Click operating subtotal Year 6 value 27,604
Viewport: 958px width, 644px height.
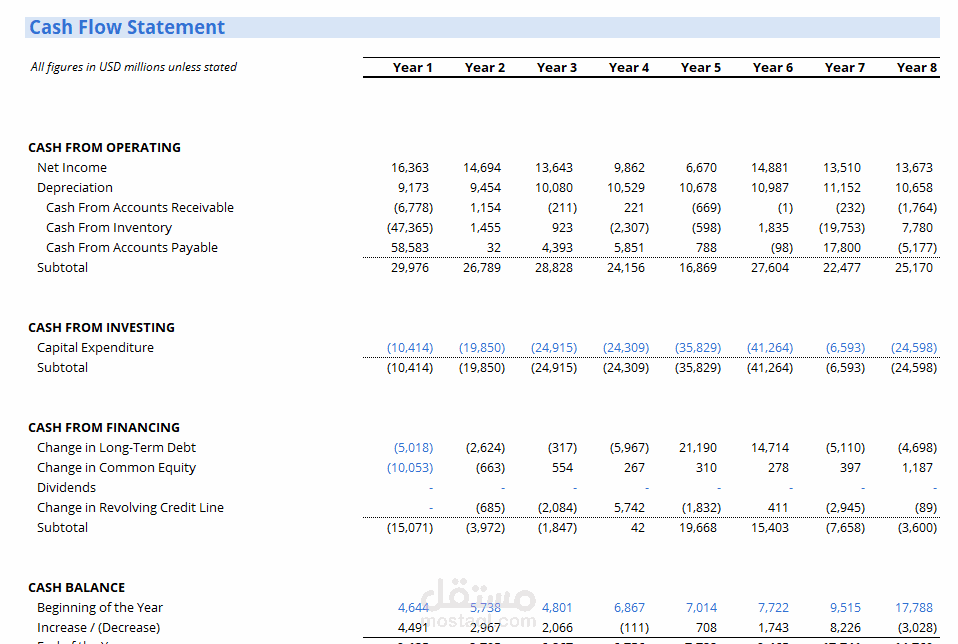(x=770, y=268)
